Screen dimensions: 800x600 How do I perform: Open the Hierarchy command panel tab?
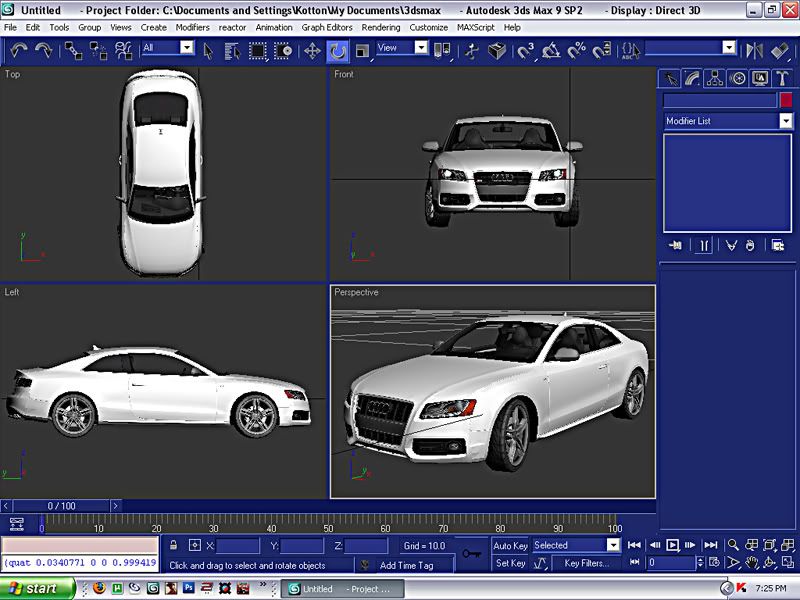pyautogui.click(x=714, y=78)
